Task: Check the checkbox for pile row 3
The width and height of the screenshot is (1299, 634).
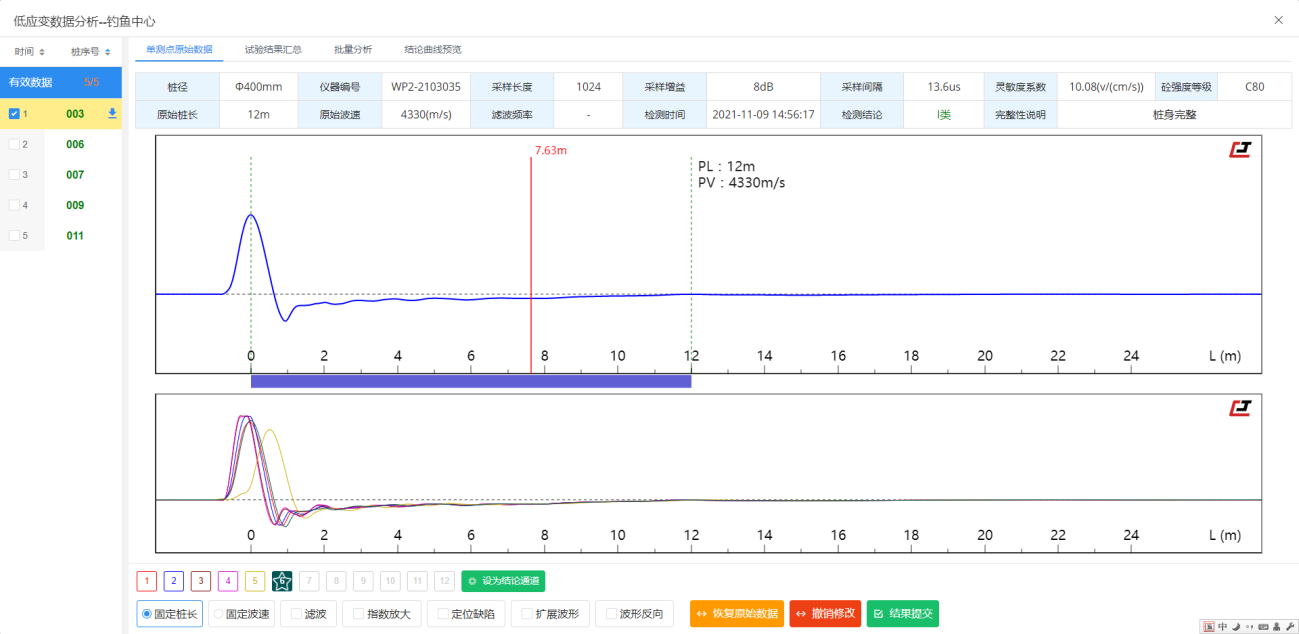Action: (x=14, y=175)
